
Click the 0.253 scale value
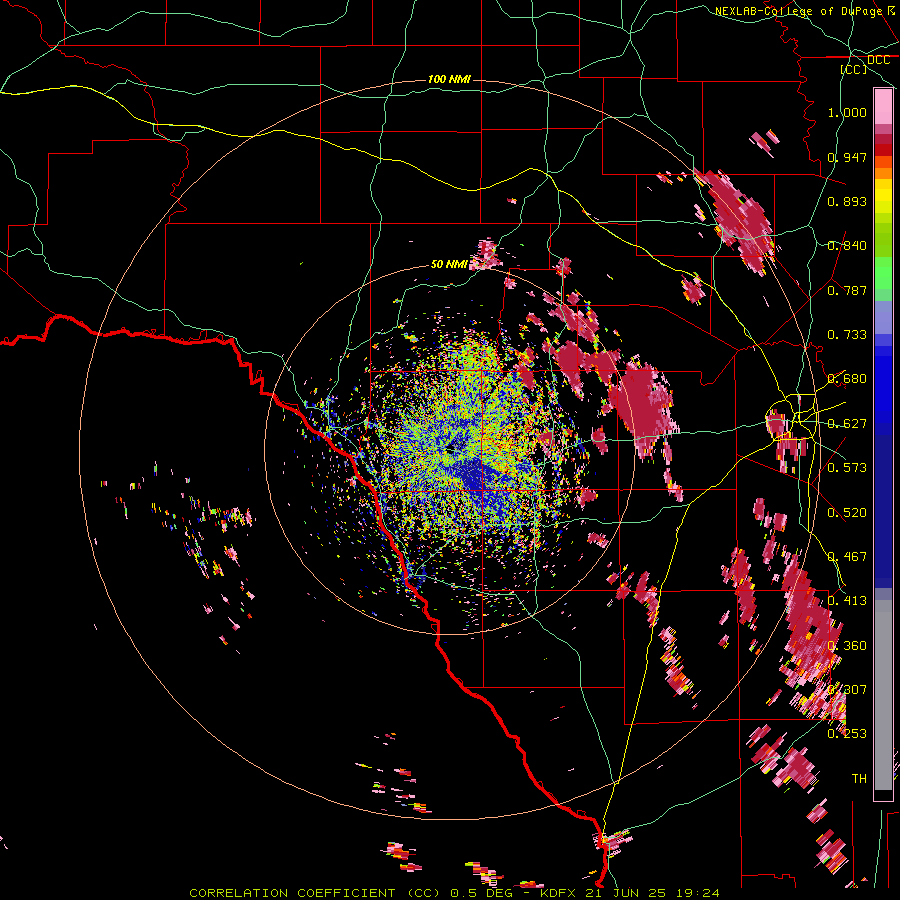[847, 734]
